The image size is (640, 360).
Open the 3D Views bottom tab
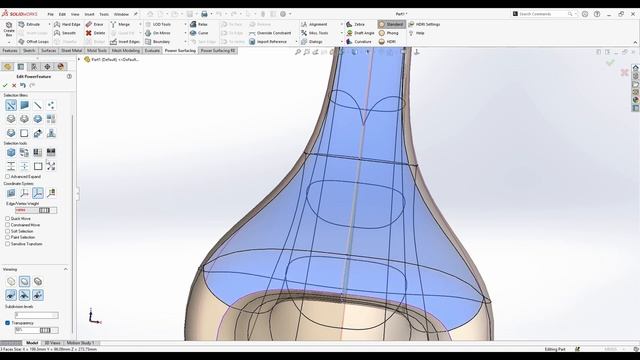[52, 343]
